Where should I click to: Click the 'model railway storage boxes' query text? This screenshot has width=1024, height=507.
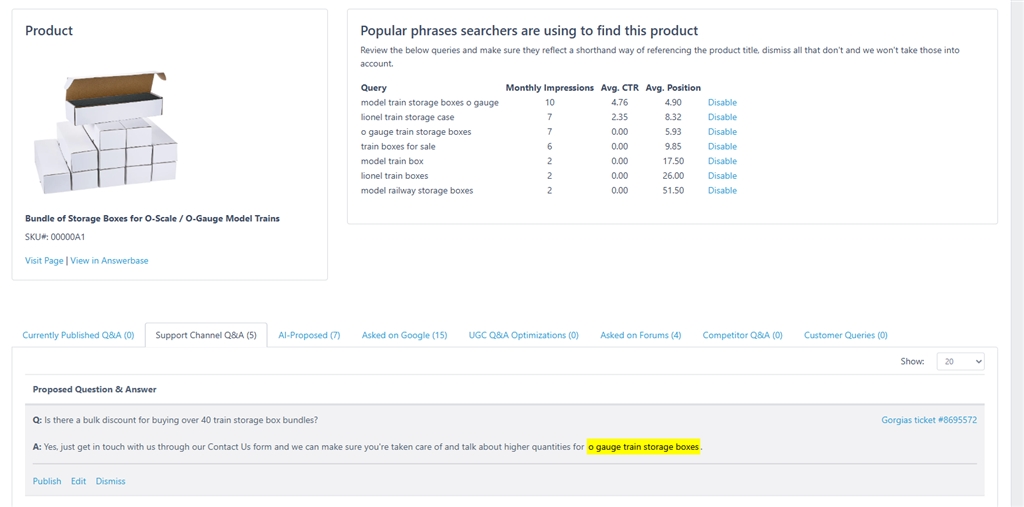click(x=417, y=191)
